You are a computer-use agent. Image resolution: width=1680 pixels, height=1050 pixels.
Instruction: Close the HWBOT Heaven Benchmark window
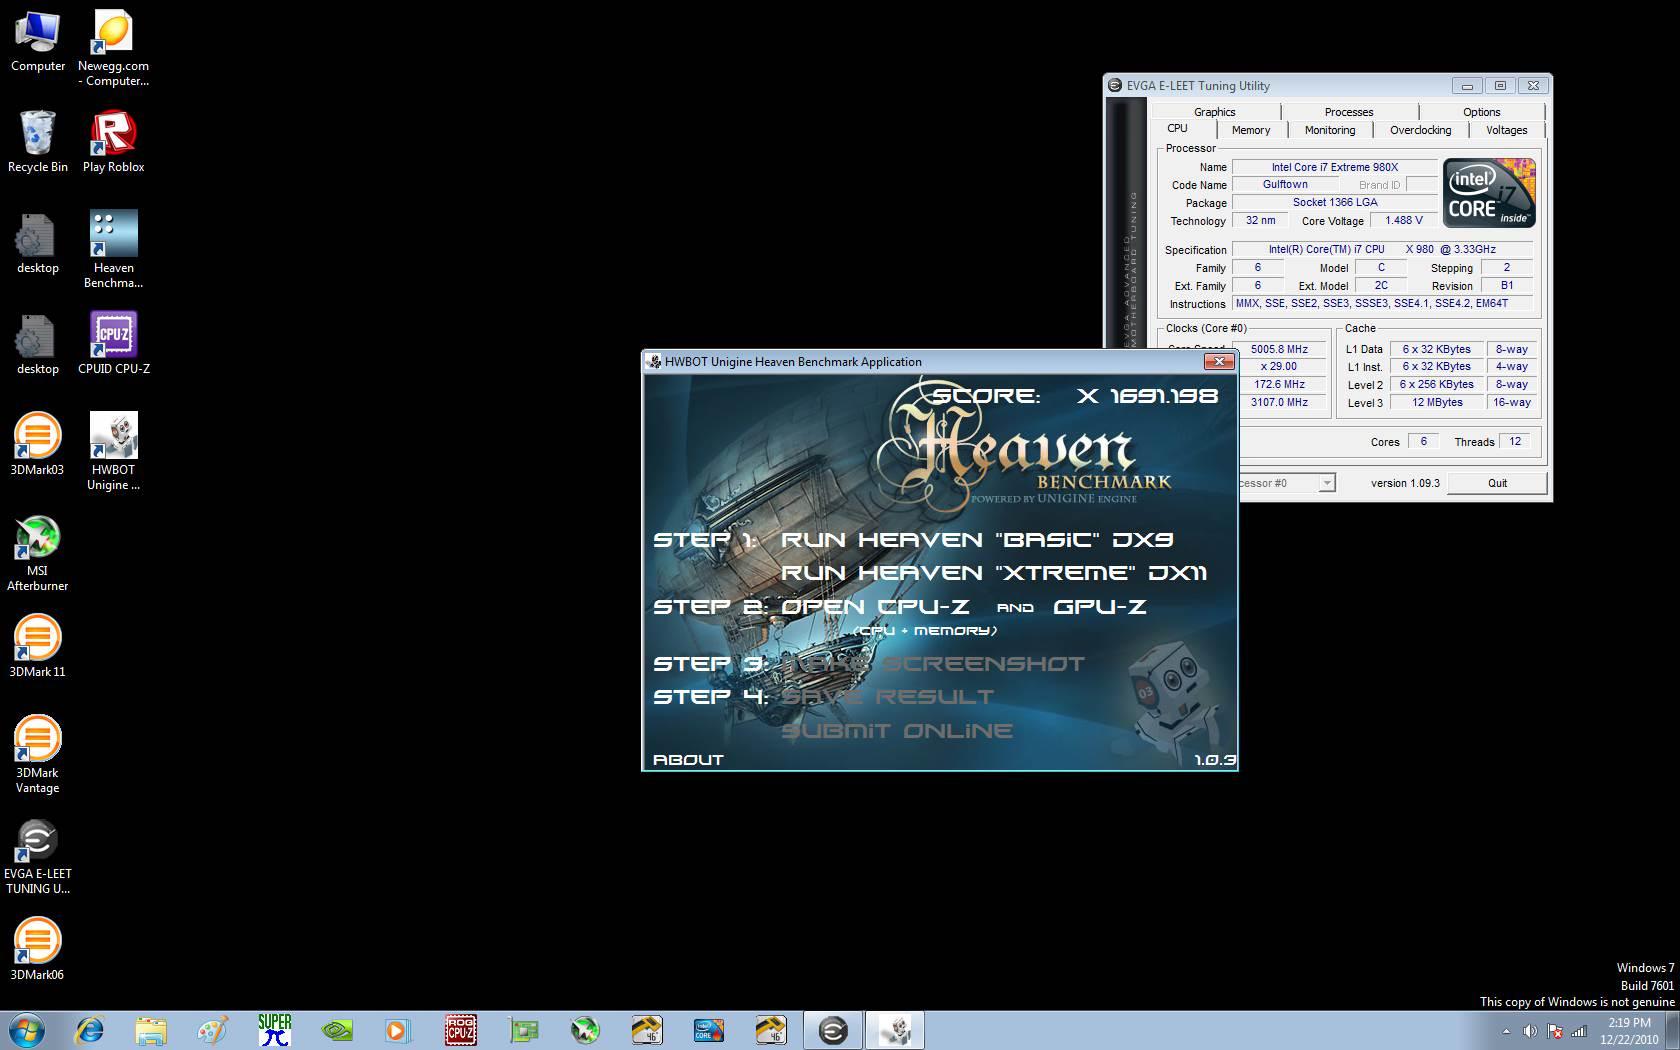pos(1218,361)
